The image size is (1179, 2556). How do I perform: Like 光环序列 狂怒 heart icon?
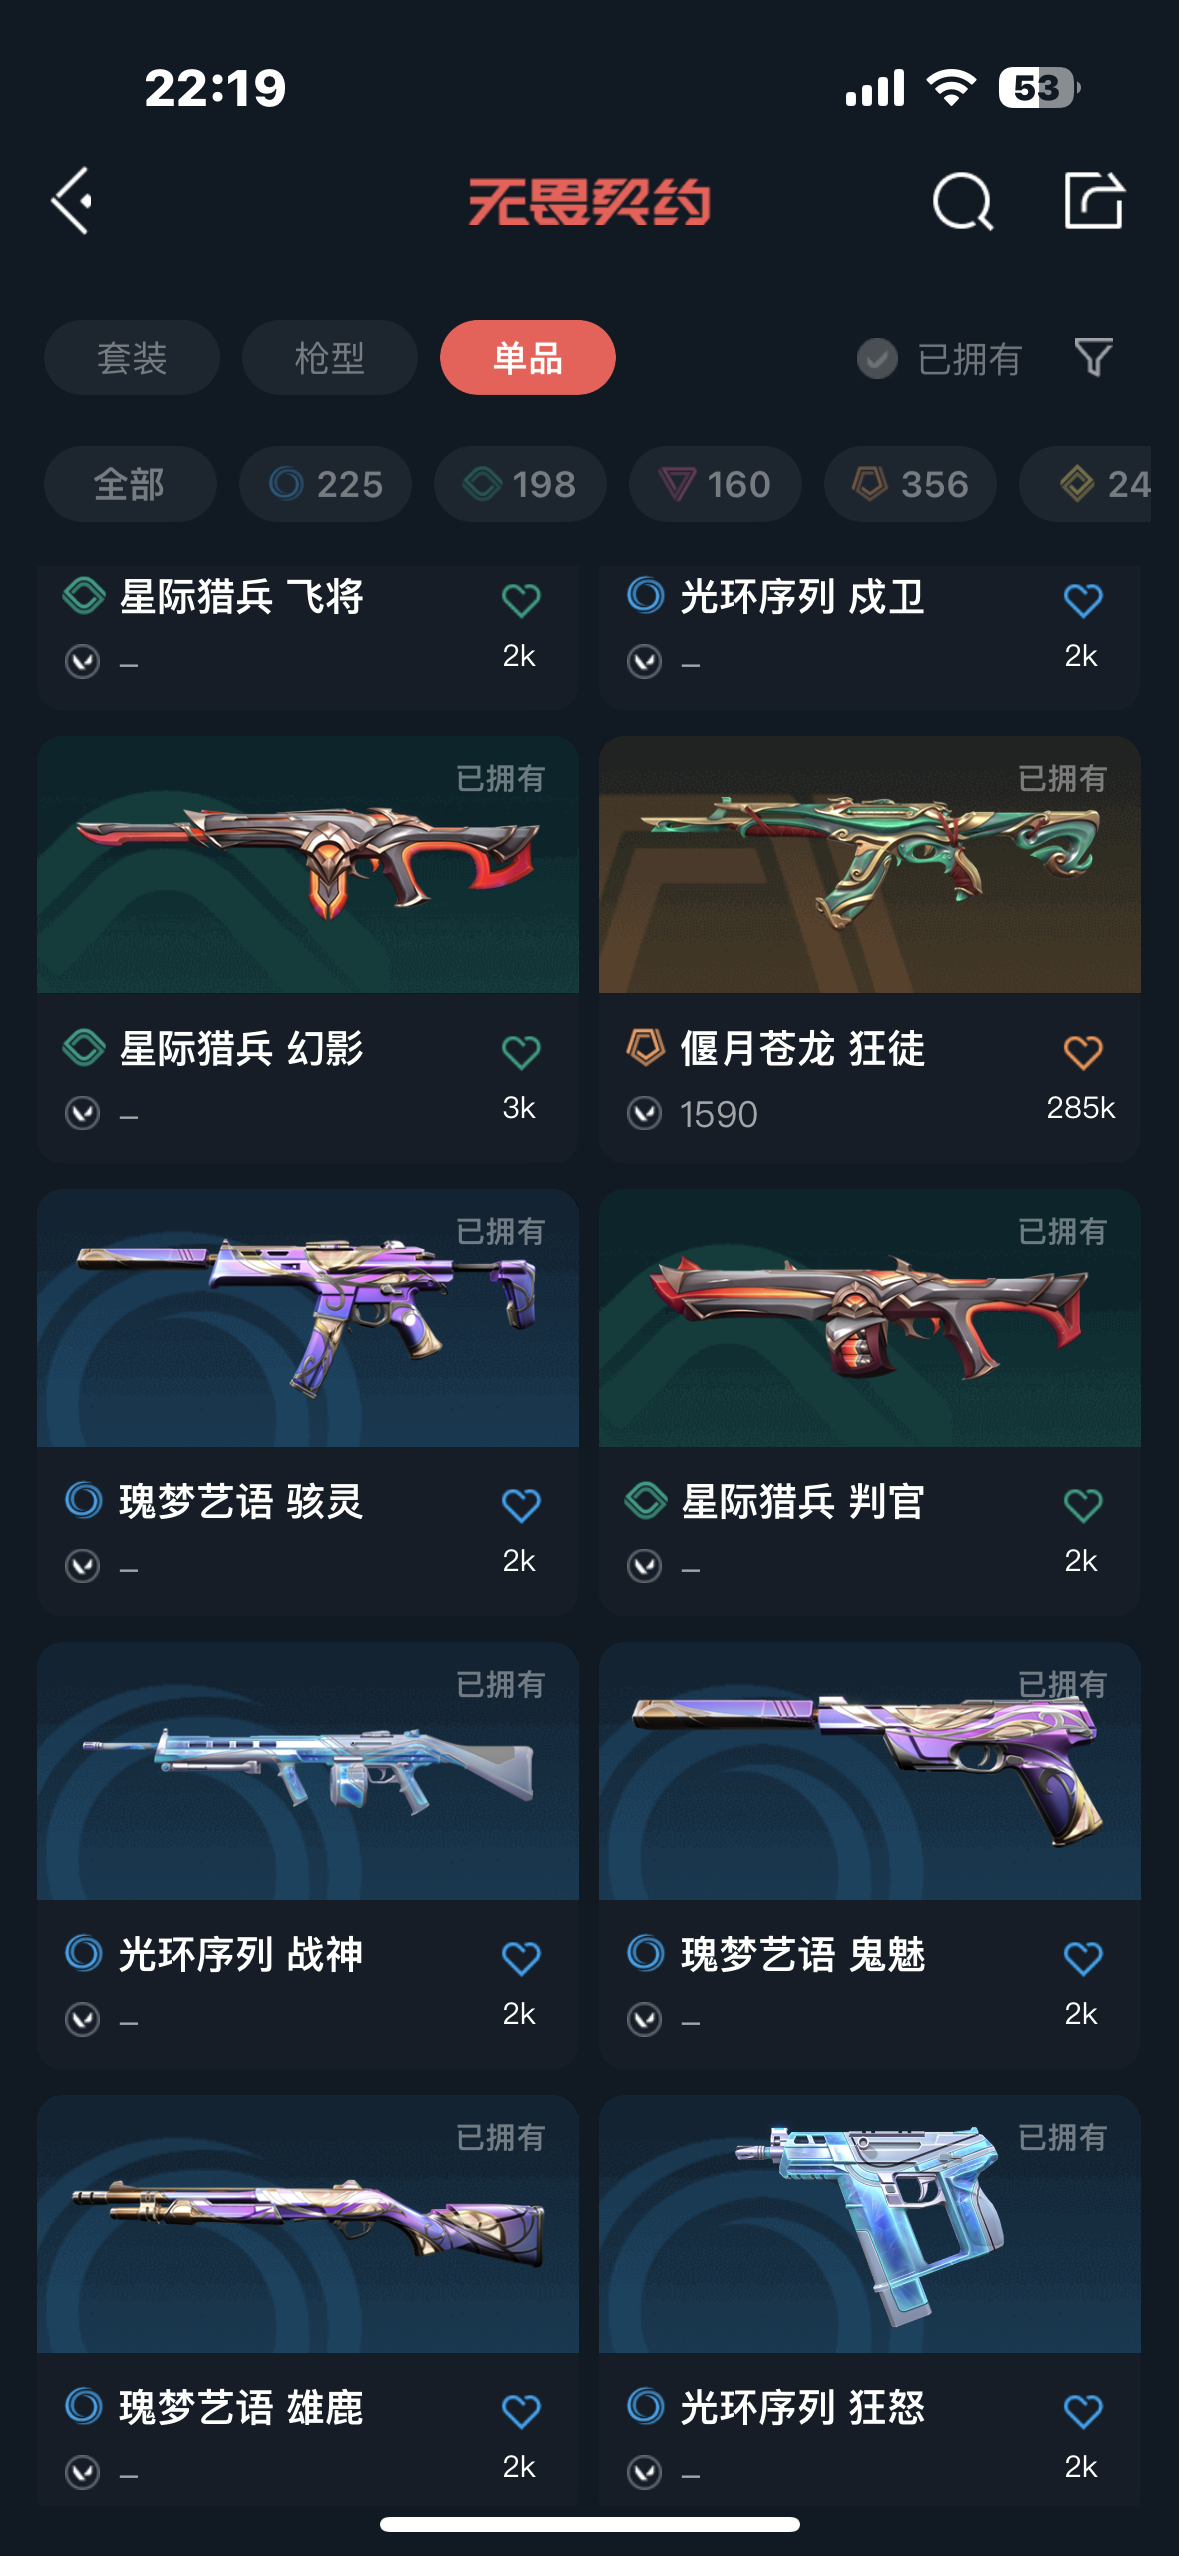click(1083, 2411)
